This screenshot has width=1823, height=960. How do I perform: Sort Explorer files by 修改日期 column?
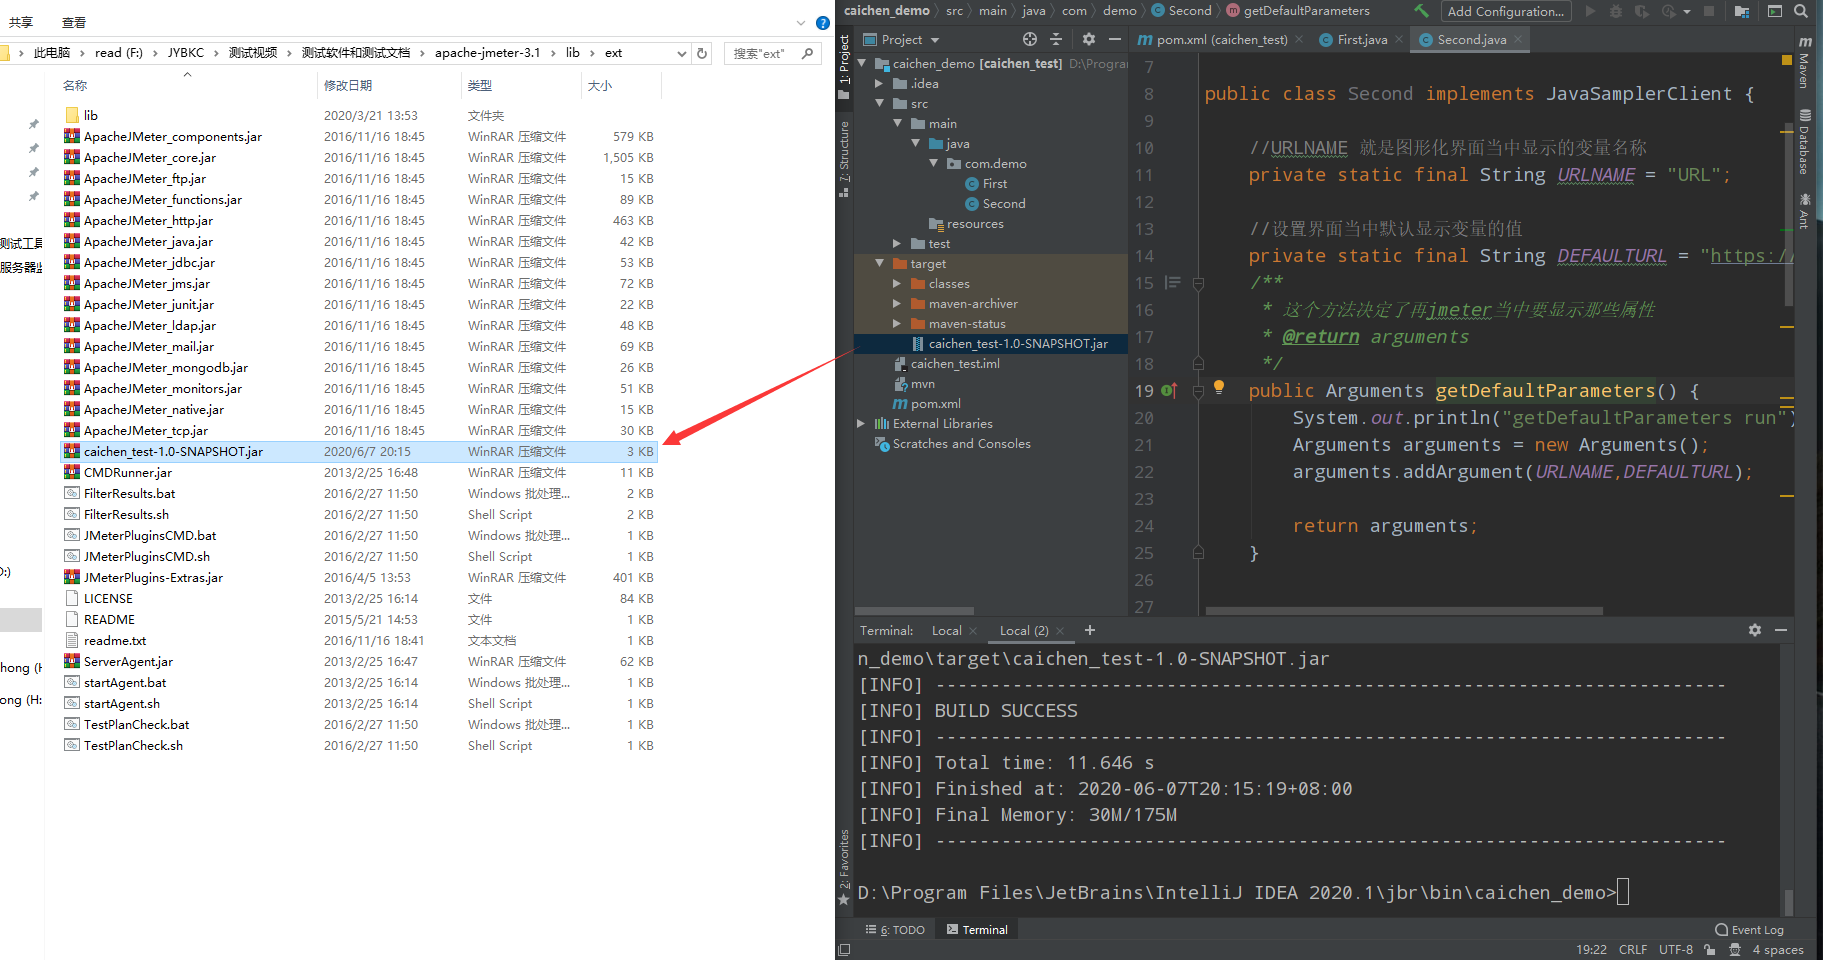348,85
